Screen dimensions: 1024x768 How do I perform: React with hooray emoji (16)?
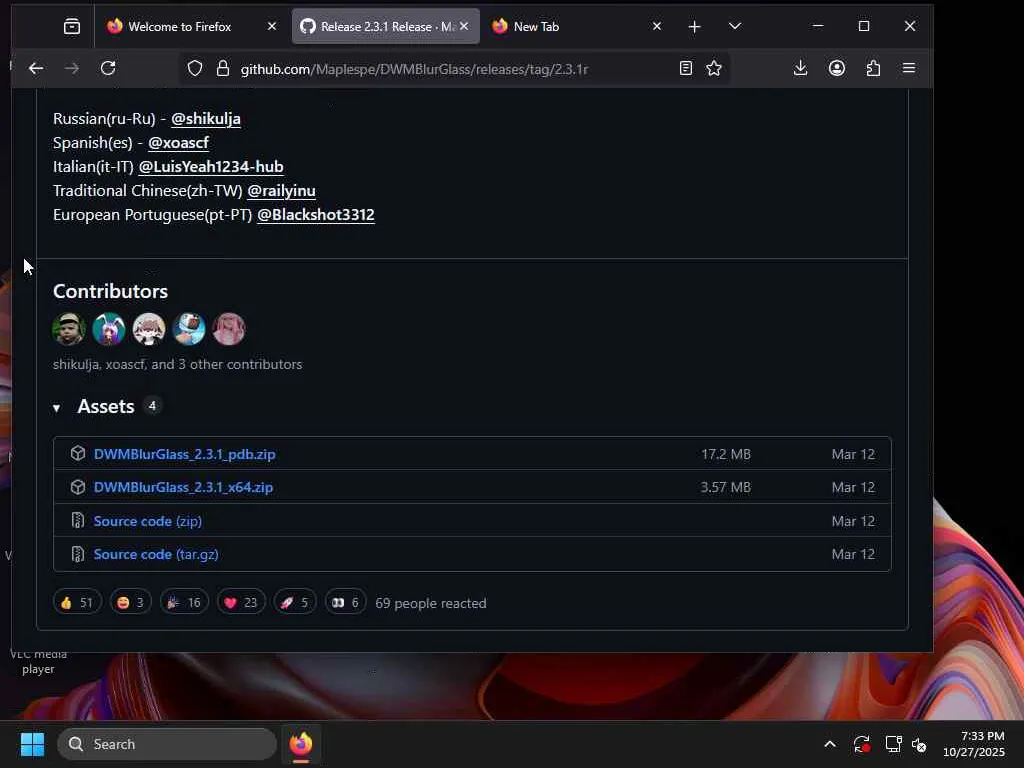pos(184,602)
